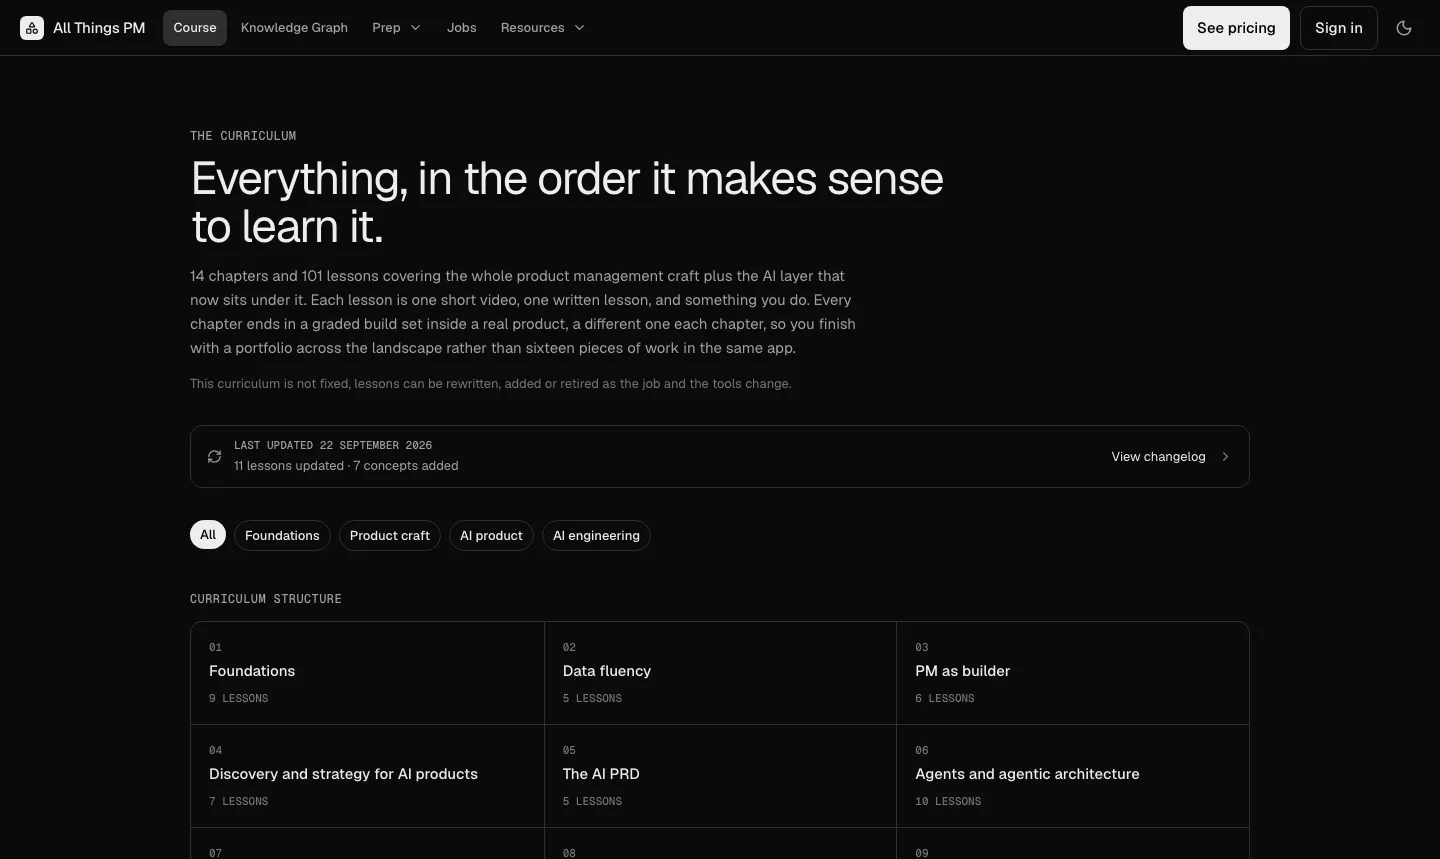Open chapter 01 Foundations card
Viewport: 1440px width, 859px height.
367,673
